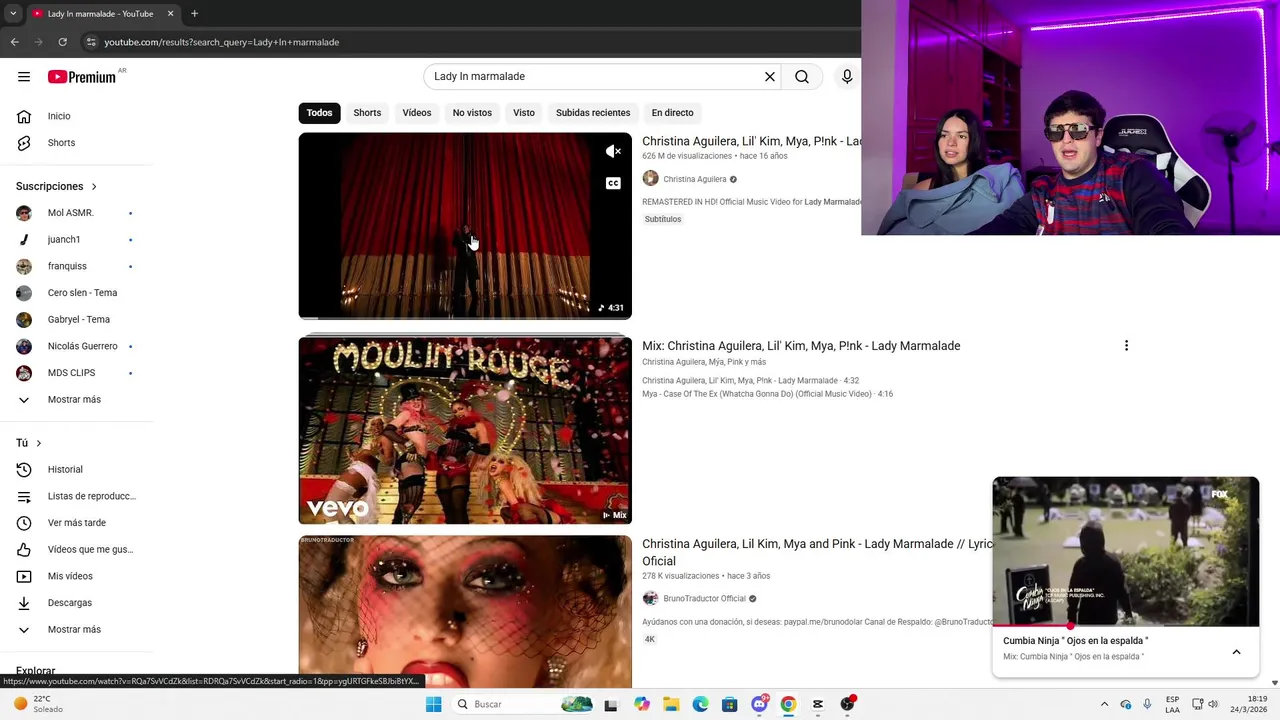1280x720 pixels.
Task: Play the BrunoTraductor lyrics video thumbnail
Action: [465, 612]
